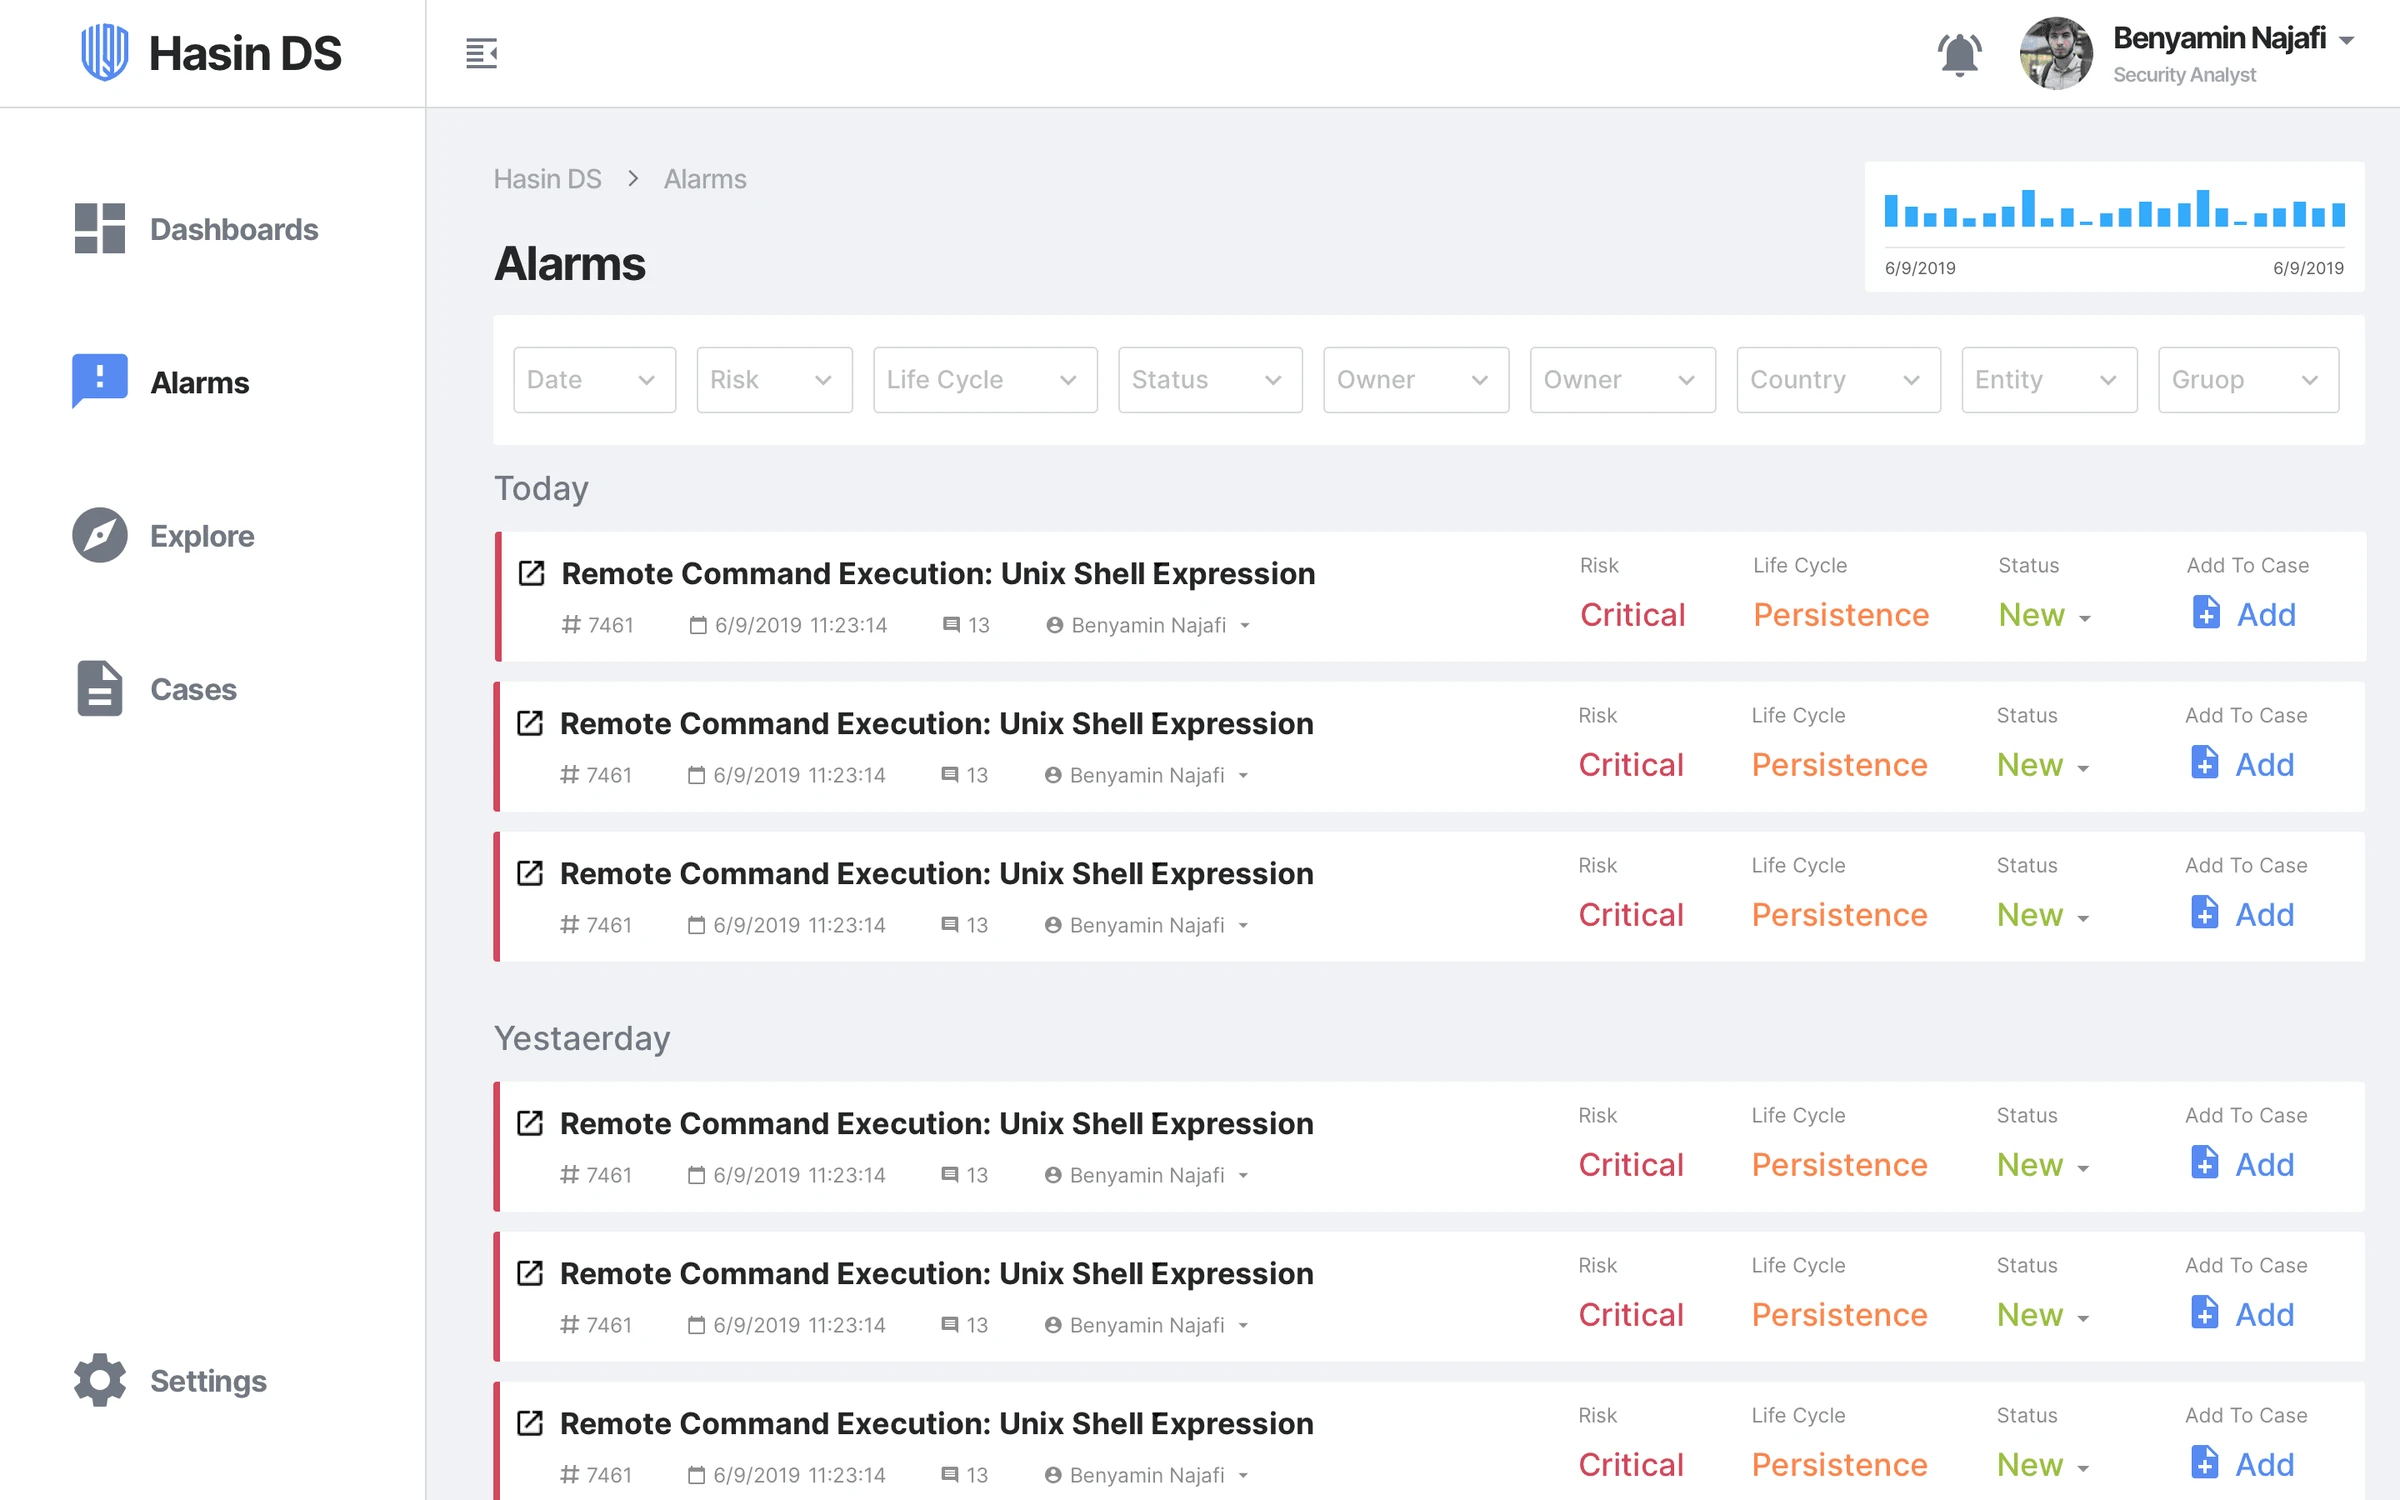Click Benyamin Najafi's profile avatar

2056,54
